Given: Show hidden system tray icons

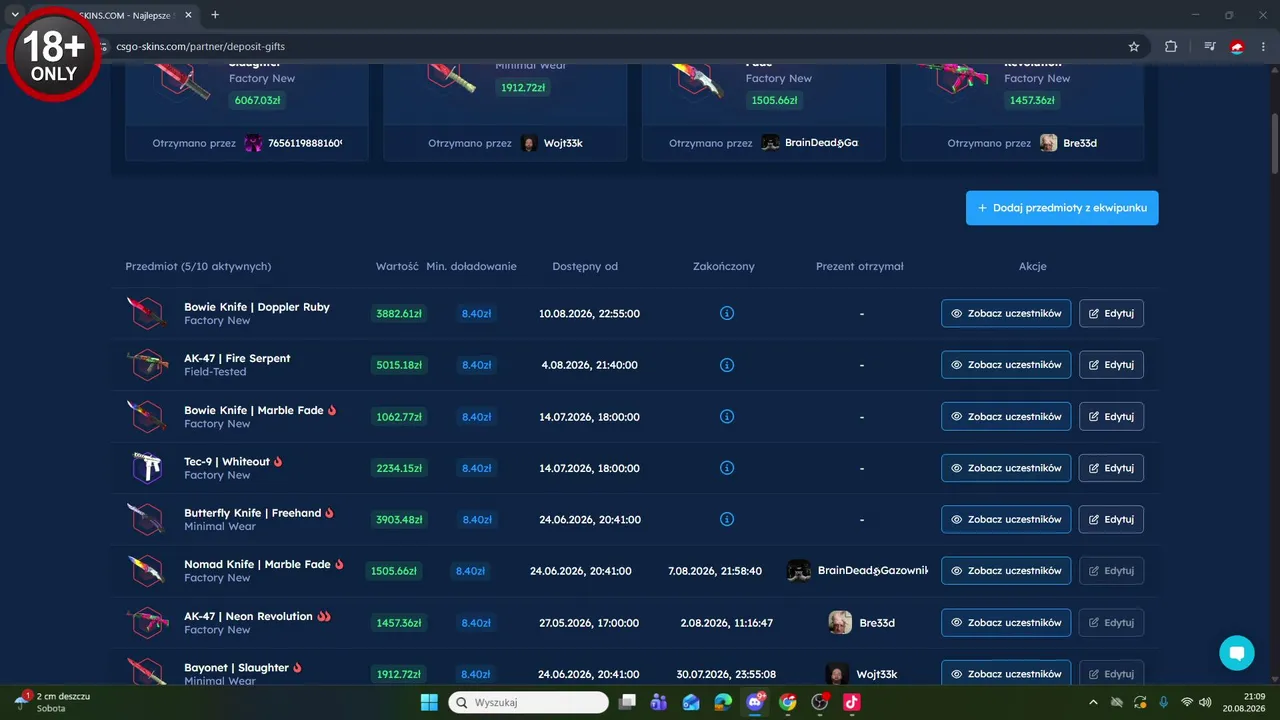Looking at the screenshot, I should [x=1092, y=702].
